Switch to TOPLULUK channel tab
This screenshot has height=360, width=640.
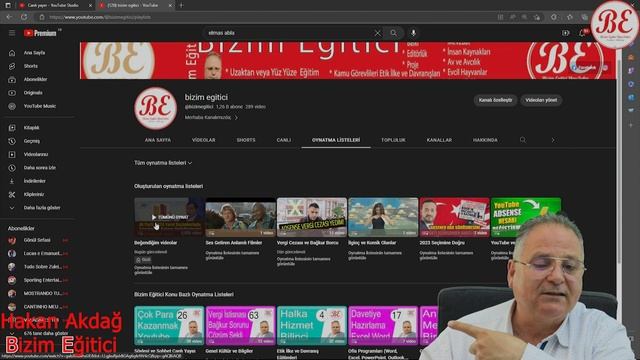393,140
